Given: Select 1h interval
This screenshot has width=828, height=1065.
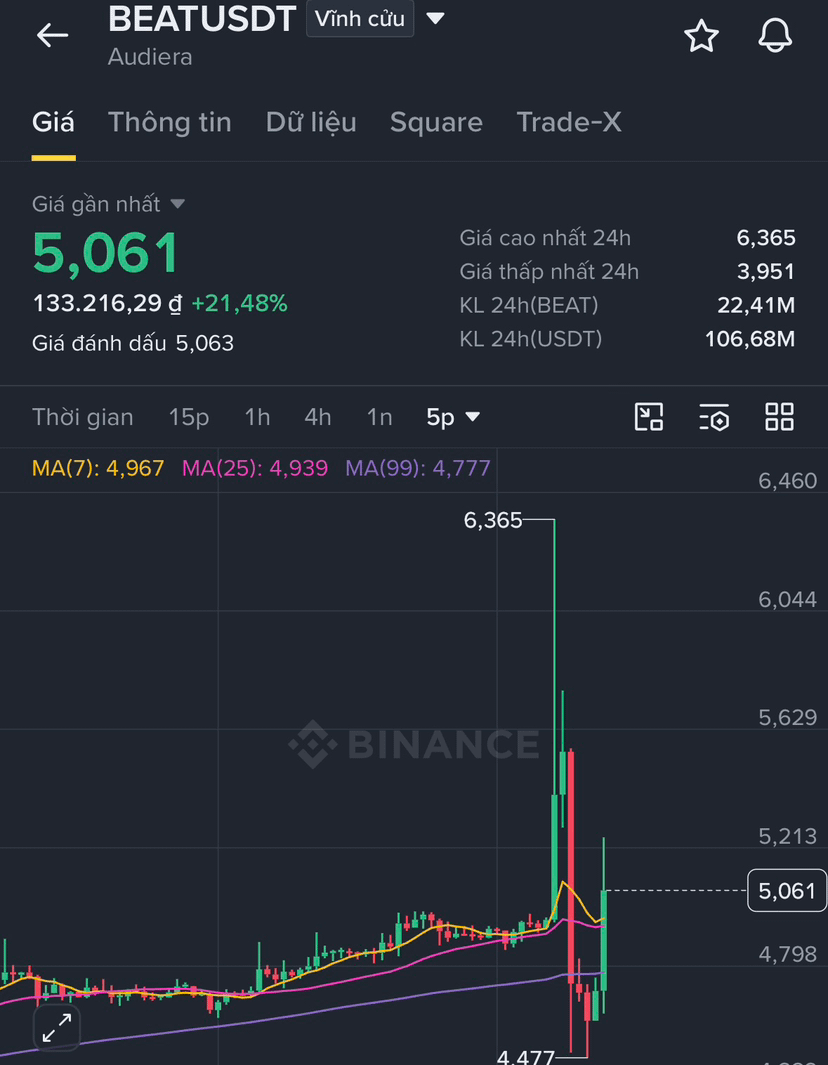Looking at the screenshot, I should tap(257, 417).
